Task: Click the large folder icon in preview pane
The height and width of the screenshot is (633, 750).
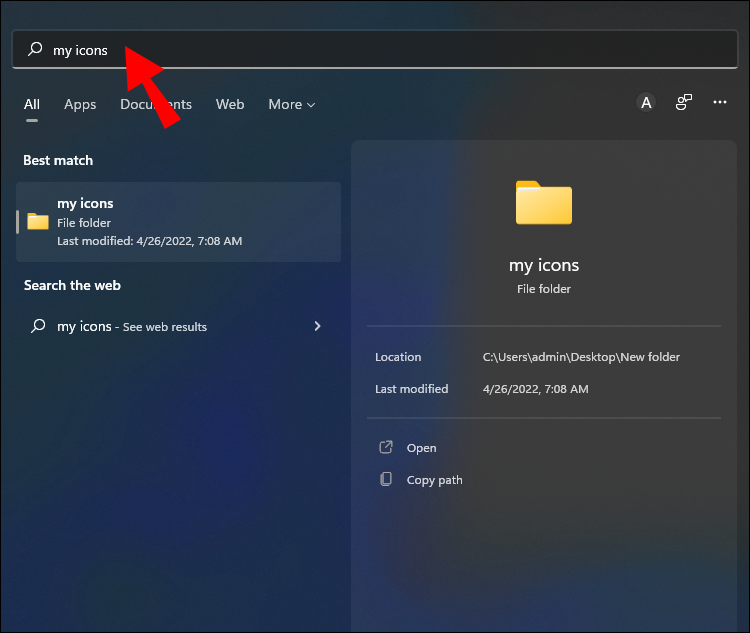Action: pos(544,202)
